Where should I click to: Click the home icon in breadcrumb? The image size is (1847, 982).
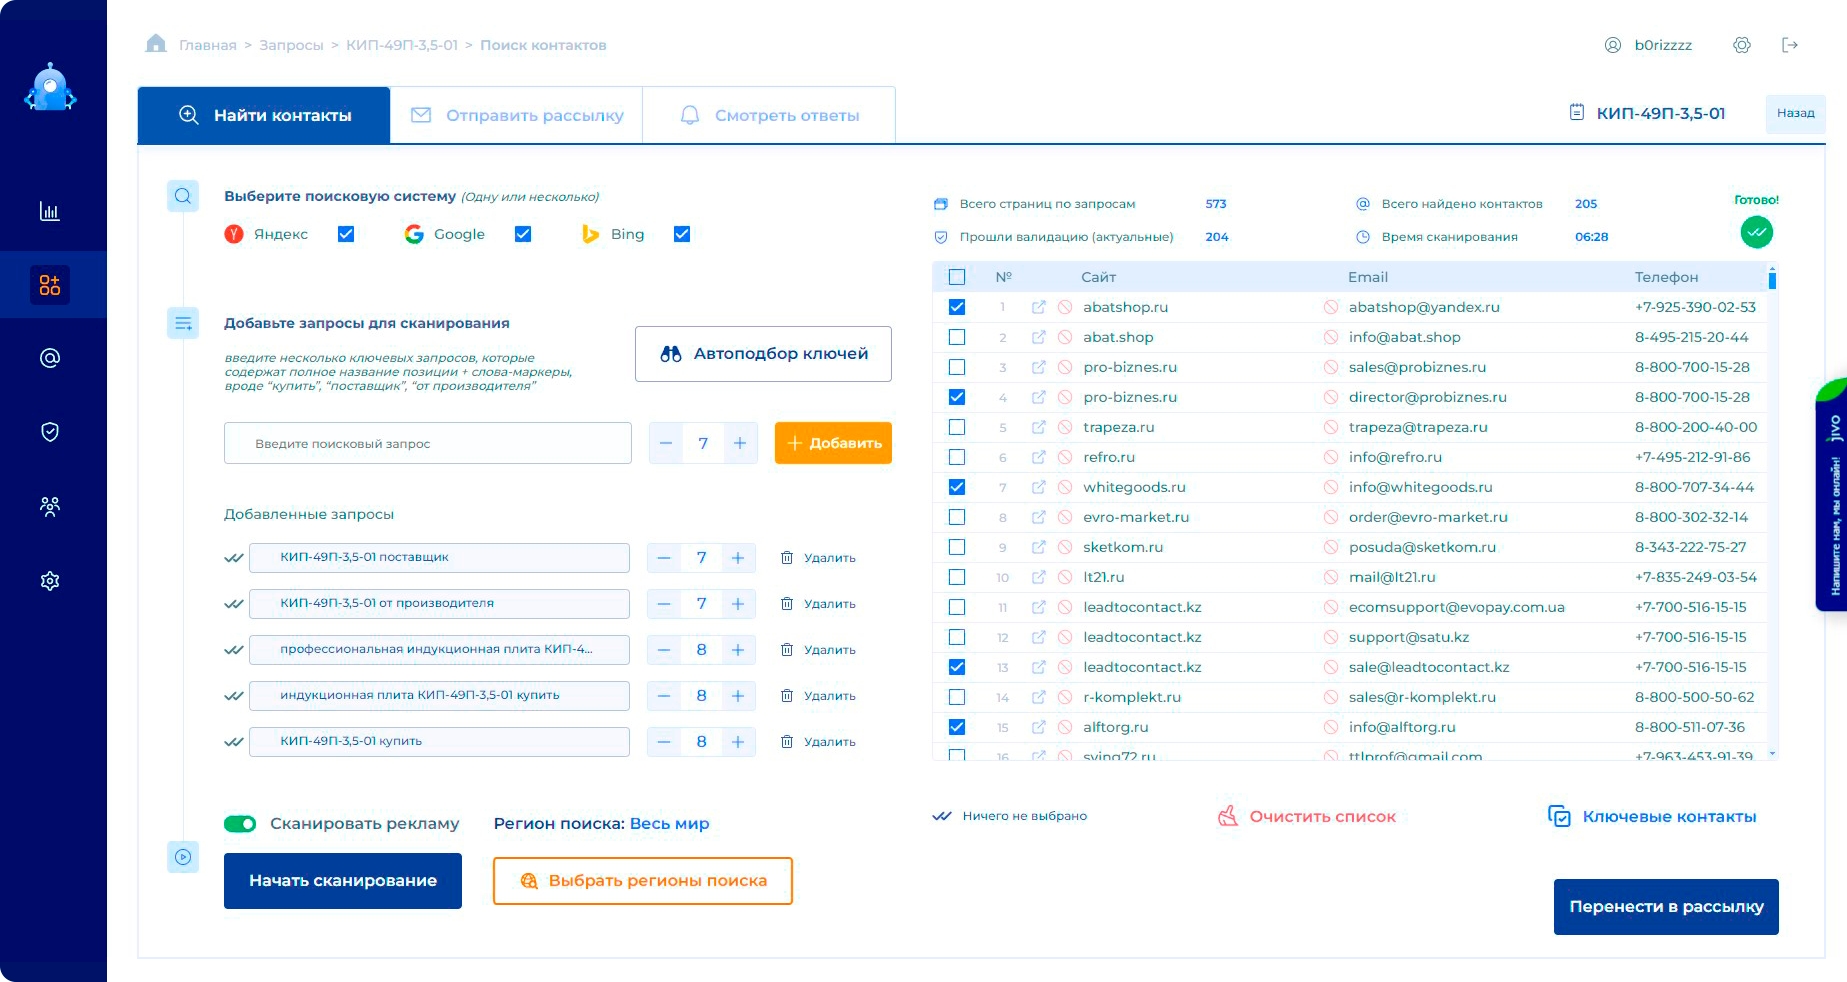click(x=156, y=44)
